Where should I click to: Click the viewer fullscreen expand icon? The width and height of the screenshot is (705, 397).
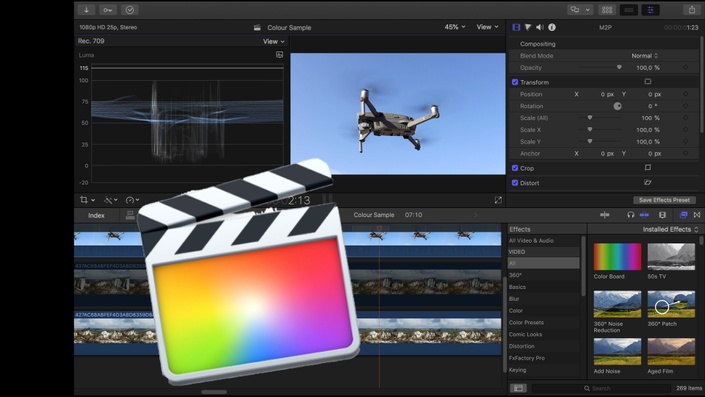498,200
